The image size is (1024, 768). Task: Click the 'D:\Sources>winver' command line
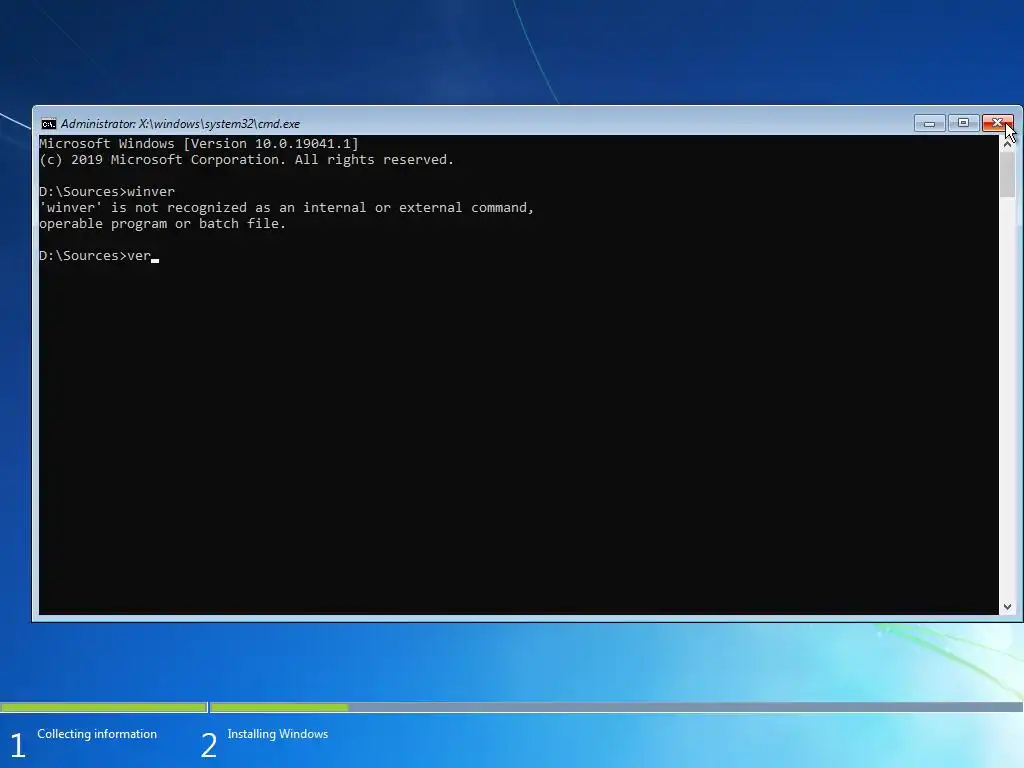point(107,192)
